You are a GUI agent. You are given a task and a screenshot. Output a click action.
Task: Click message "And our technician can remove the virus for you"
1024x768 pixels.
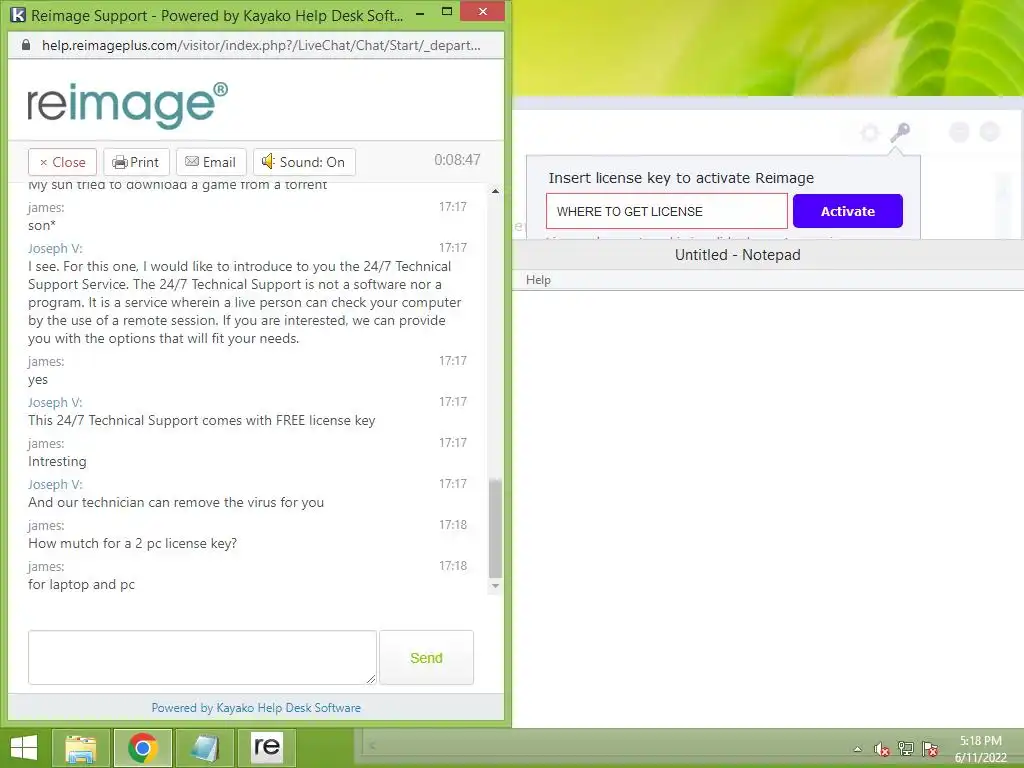coord(176,502)
